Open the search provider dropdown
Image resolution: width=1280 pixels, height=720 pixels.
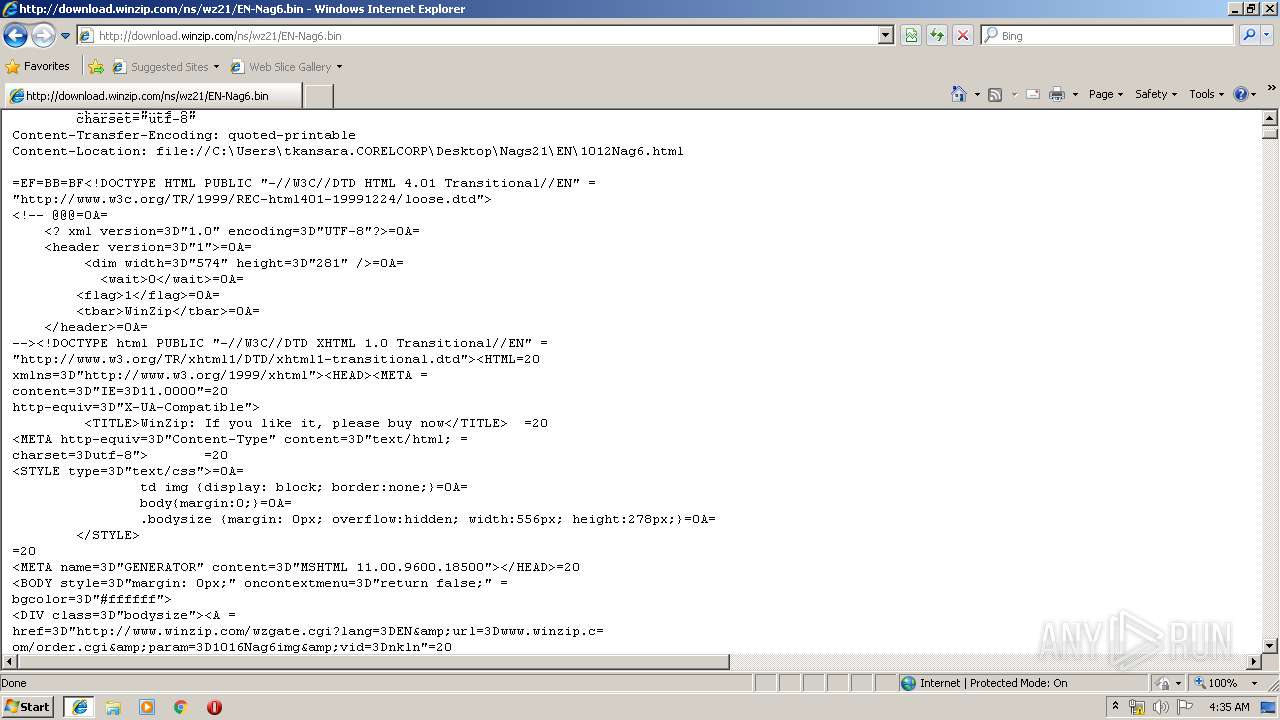[1268, 35]
